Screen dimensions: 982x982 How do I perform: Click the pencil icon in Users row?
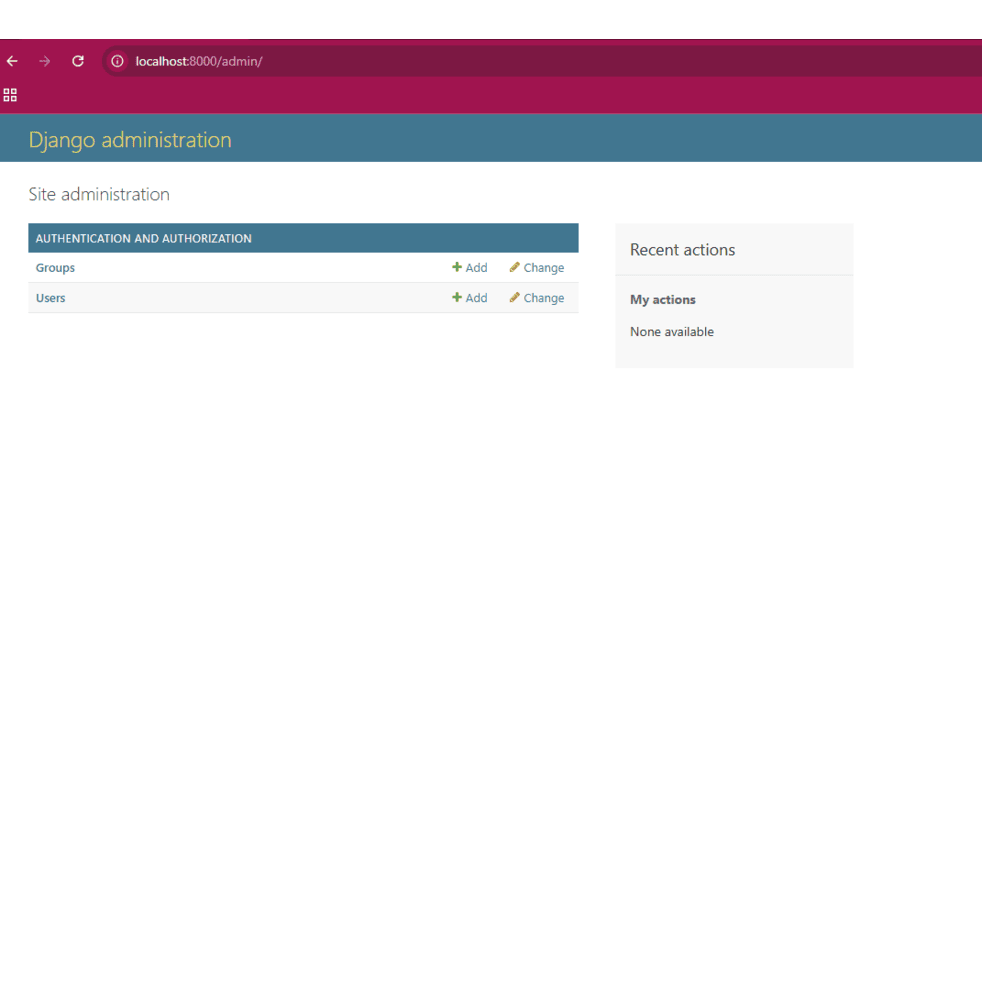point(514,297)
